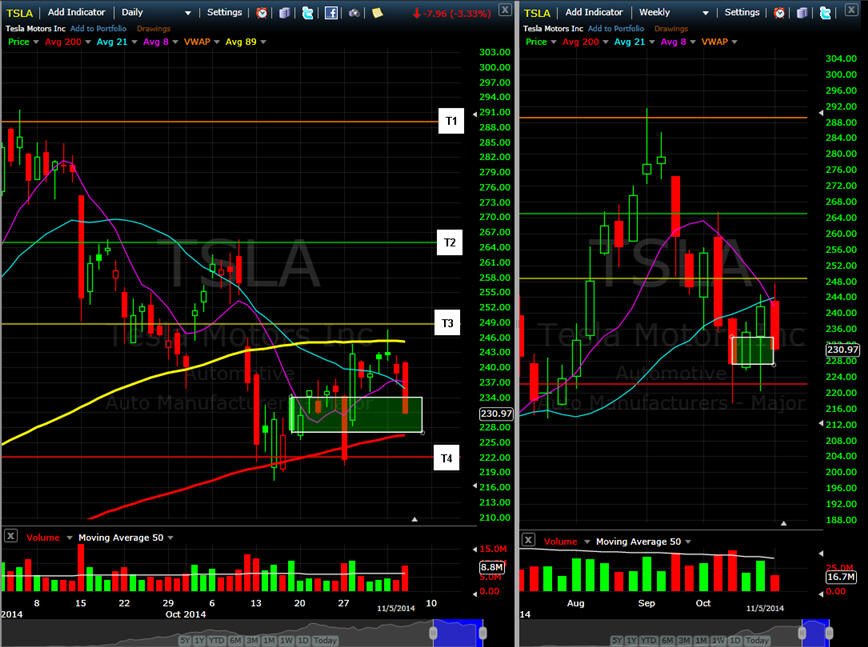This screenshot has height=647, width=868.
Task: Remove the Volume pane in Weekly chart
Action: click(x=528, y=540)
